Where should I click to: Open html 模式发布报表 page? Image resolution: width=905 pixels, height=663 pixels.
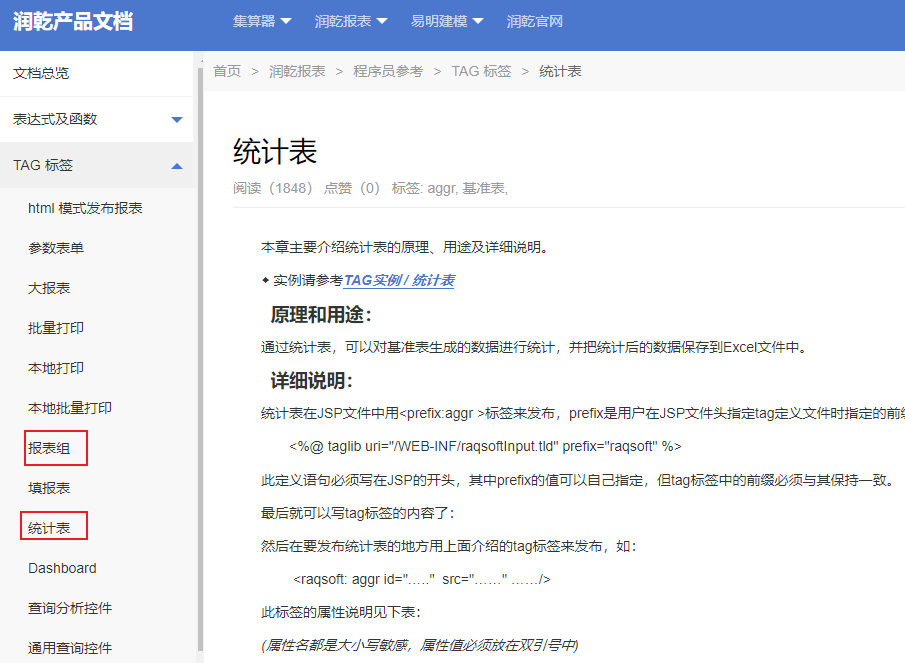click(x=85, y=208)
